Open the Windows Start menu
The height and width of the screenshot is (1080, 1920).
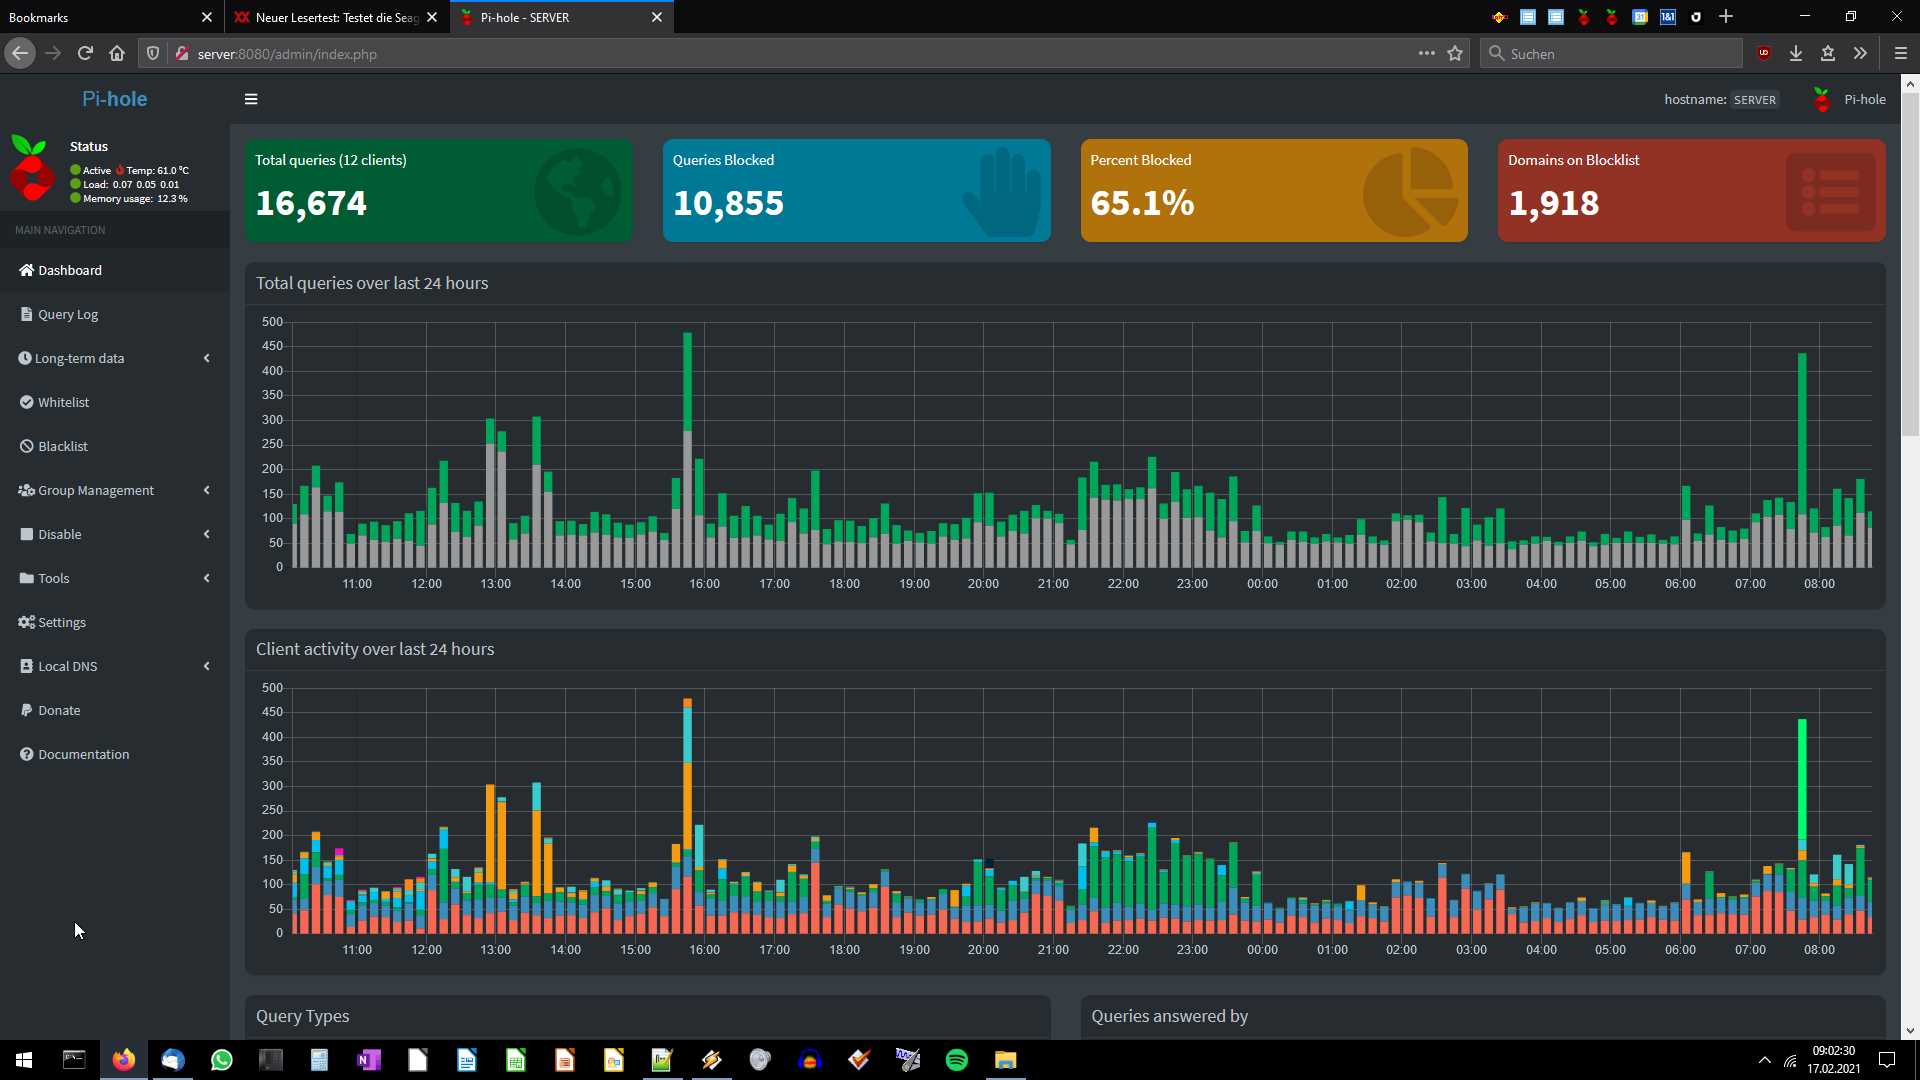24,1060
